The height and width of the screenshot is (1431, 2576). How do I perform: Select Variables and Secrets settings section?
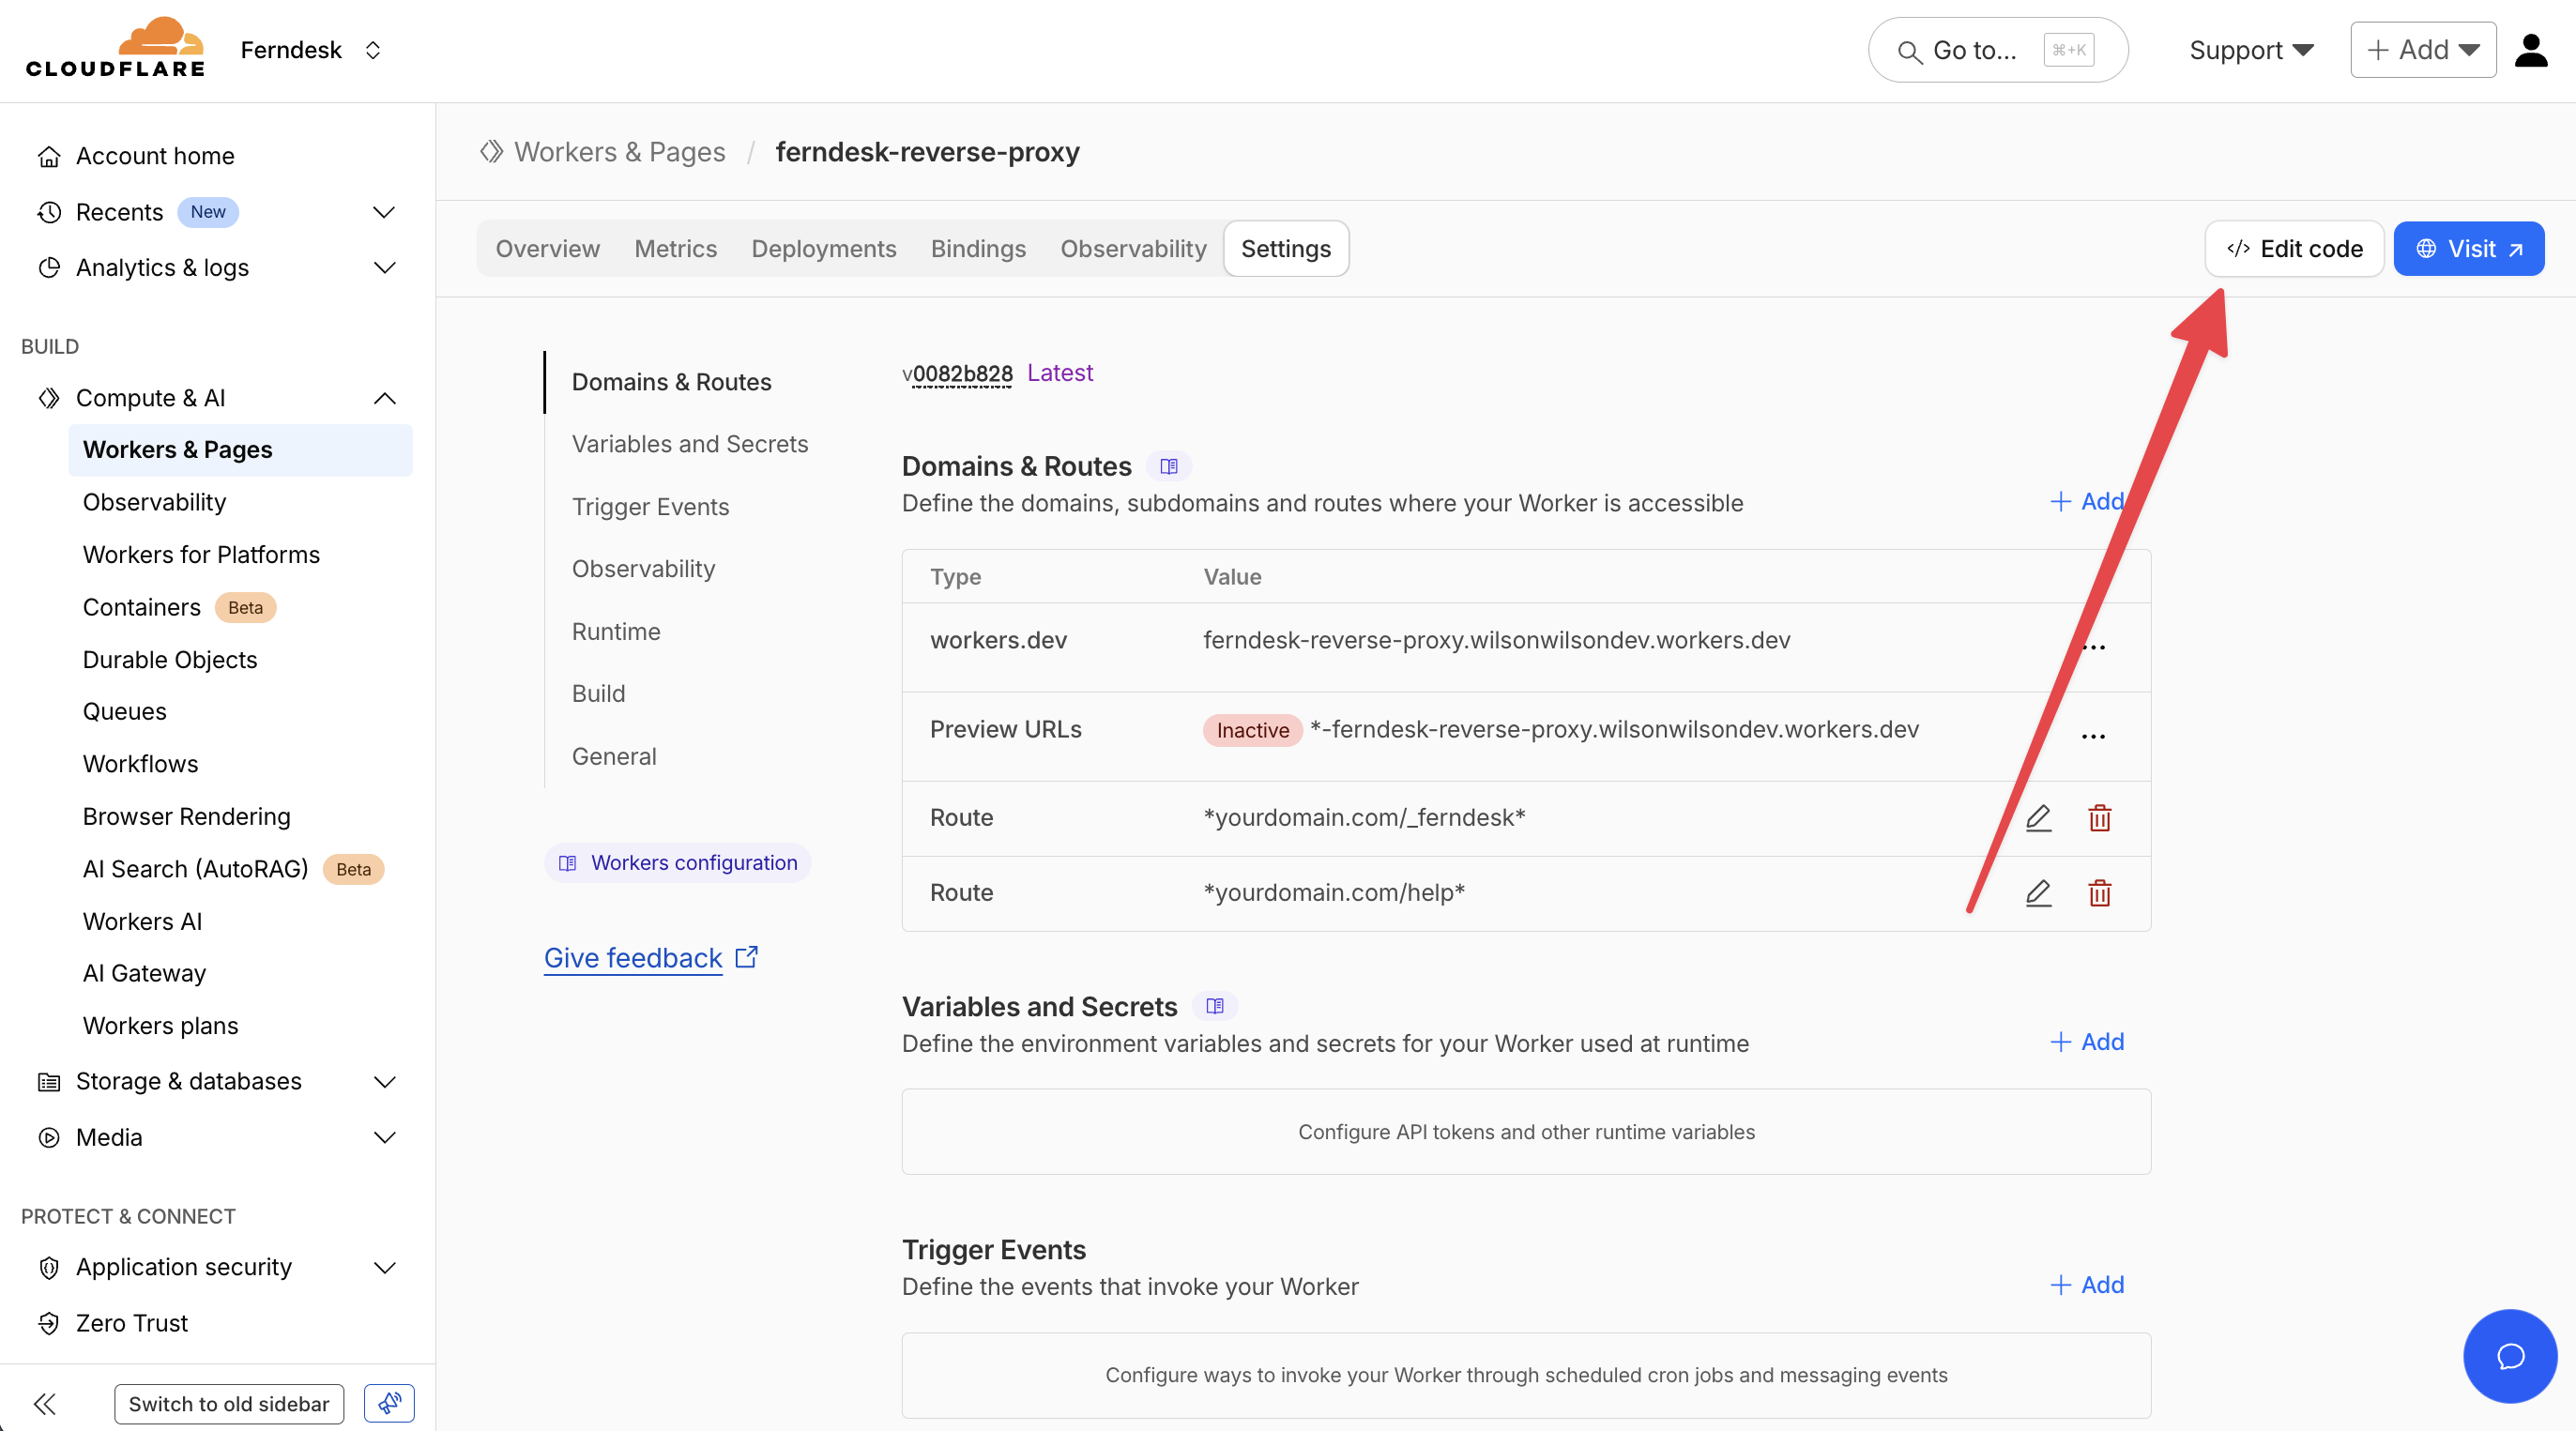click(x=689, y=444)
